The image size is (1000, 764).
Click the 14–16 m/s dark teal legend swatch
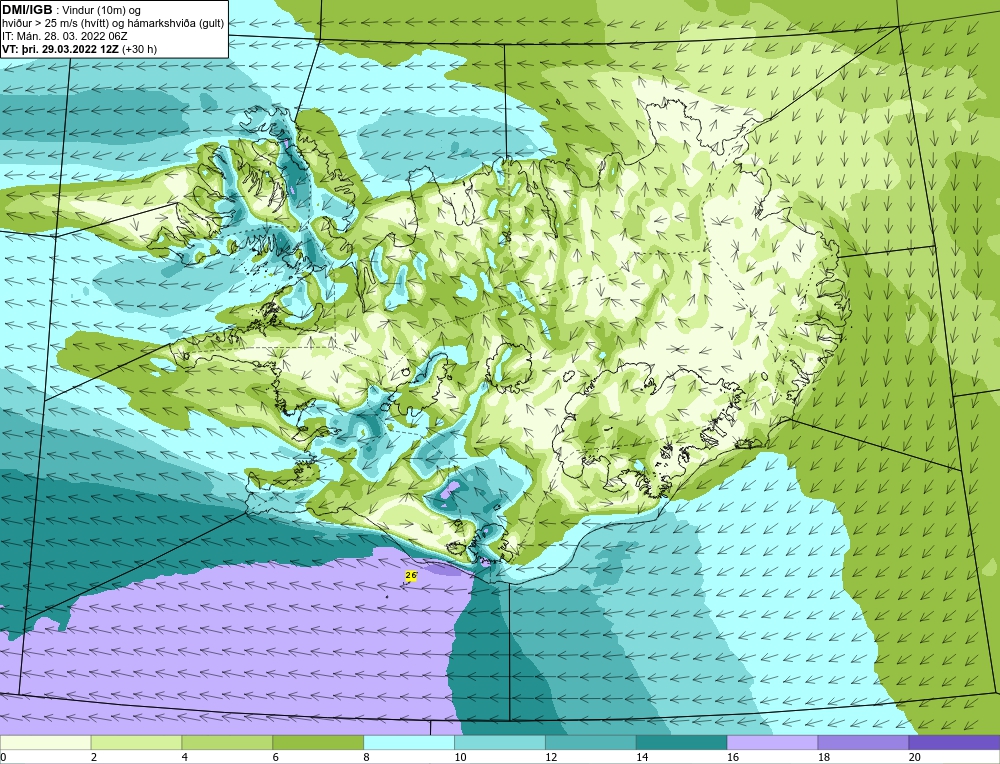[682, 742]
